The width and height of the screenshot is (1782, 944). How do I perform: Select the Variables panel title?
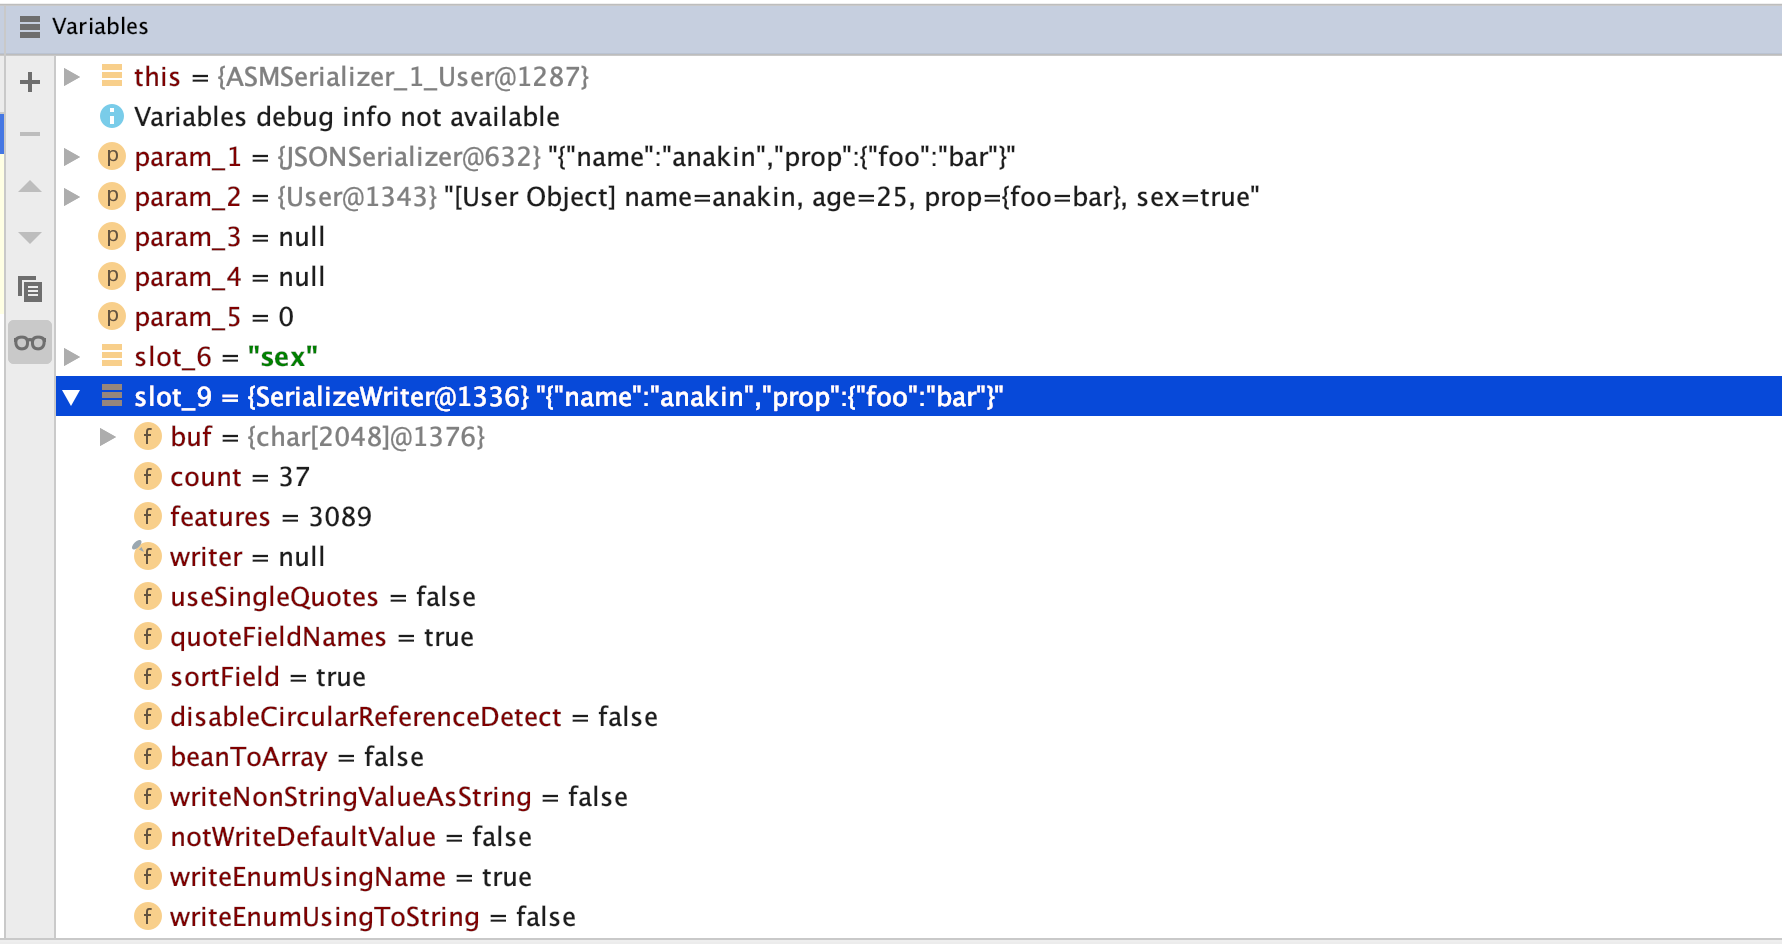coord(100,27)
